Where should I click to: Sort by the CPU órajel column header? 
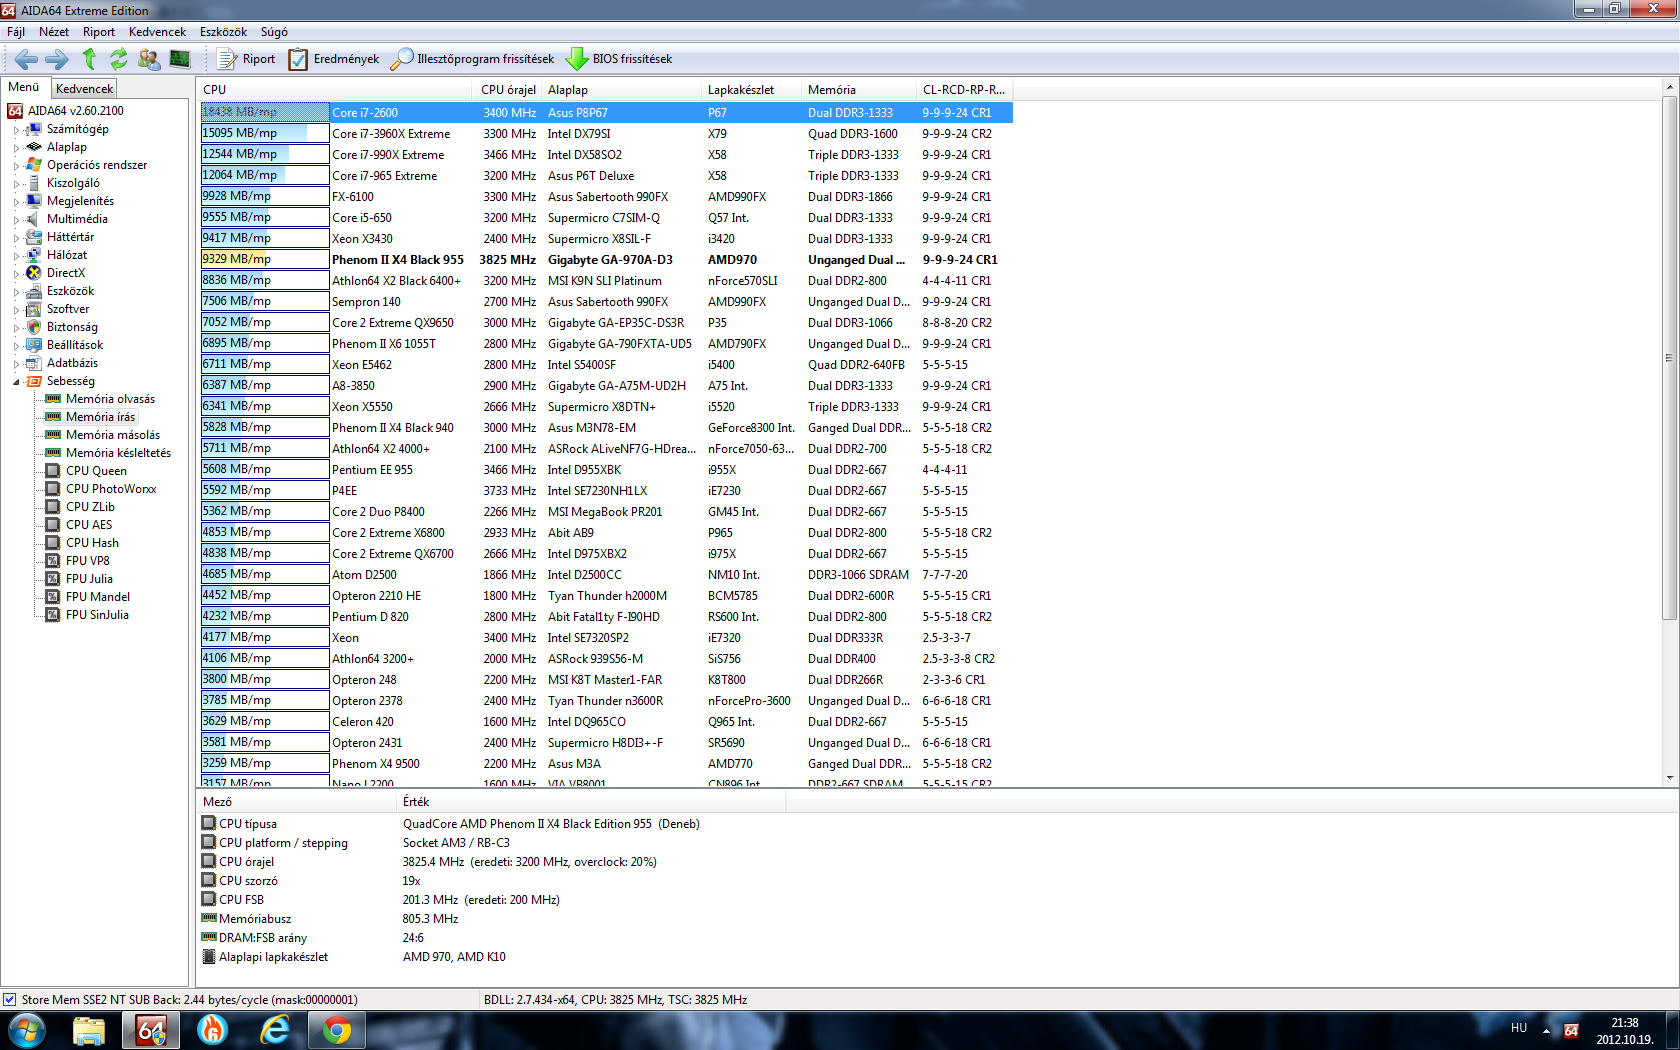(x=508, y=90)
